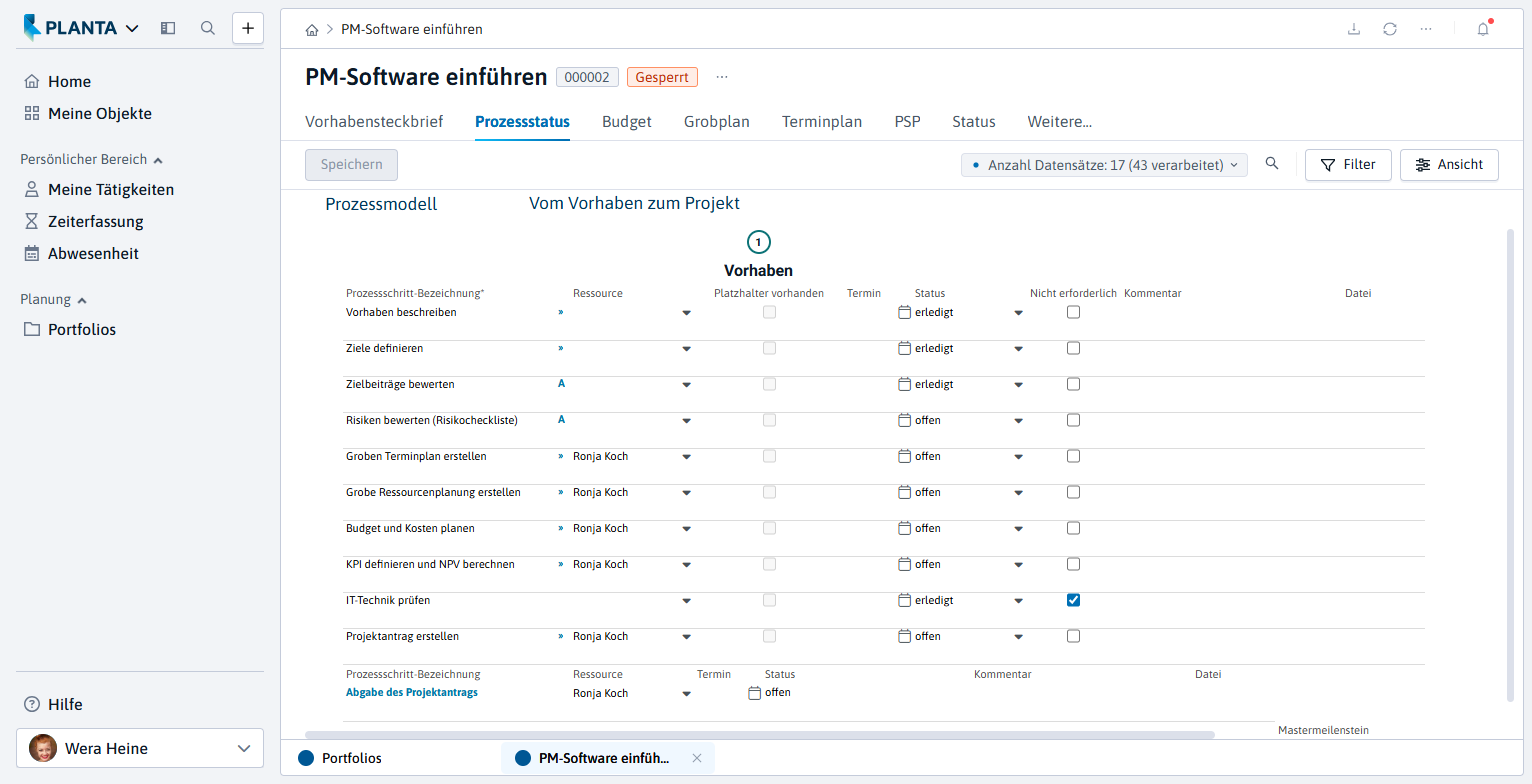Open the Weitere... tab menu

pyautogui.click(x=1060, y=122)
